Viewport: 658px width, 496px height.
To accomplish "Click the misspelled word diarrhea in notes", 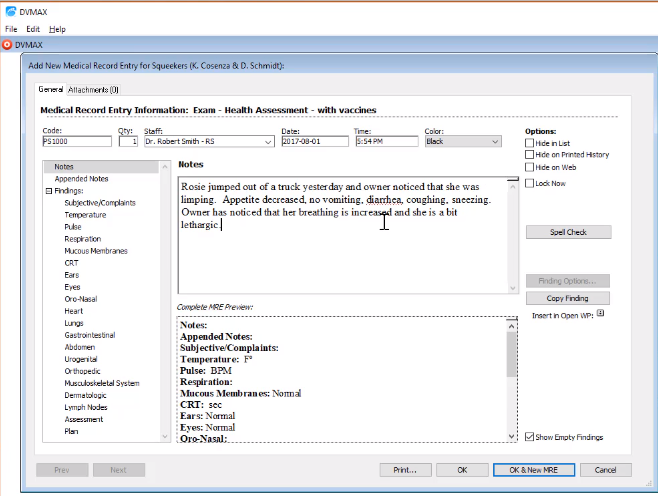I will 384,200.
